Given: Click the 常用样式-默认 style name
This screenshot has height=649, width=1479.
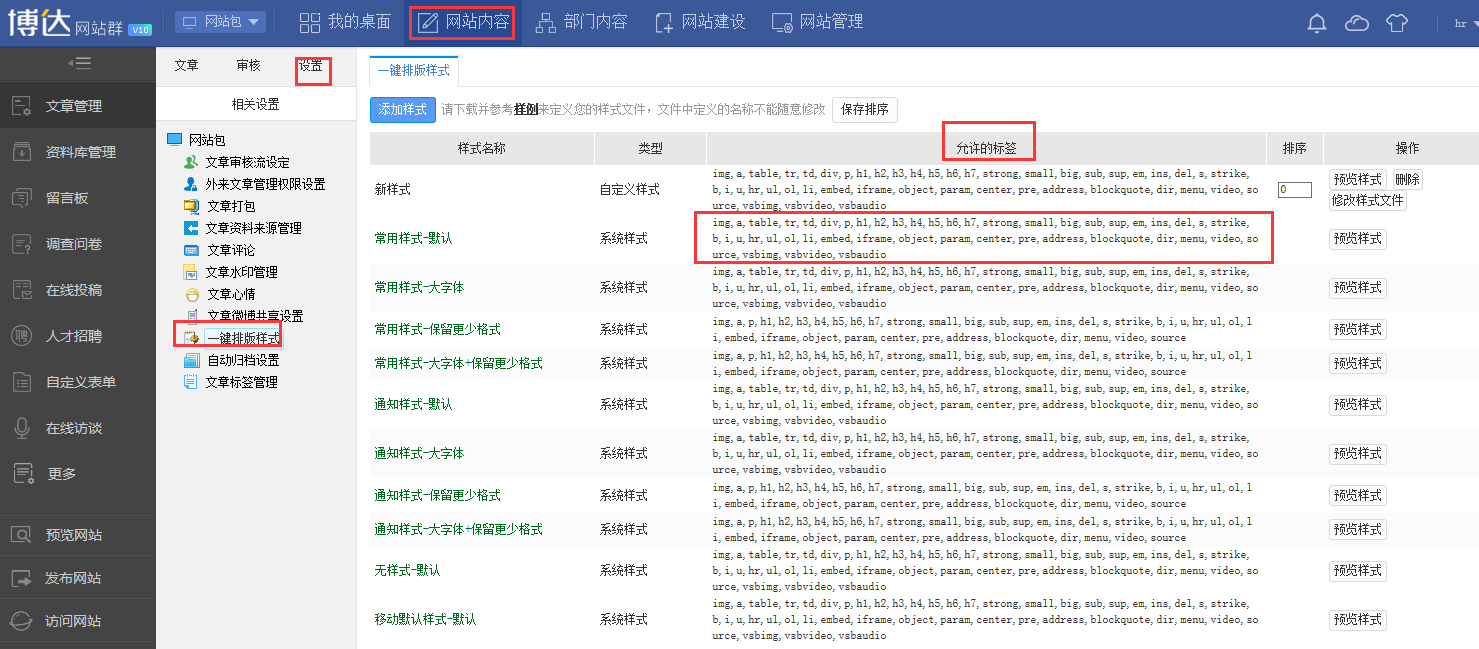Looking at the screenshot, I should pos(413,238).
